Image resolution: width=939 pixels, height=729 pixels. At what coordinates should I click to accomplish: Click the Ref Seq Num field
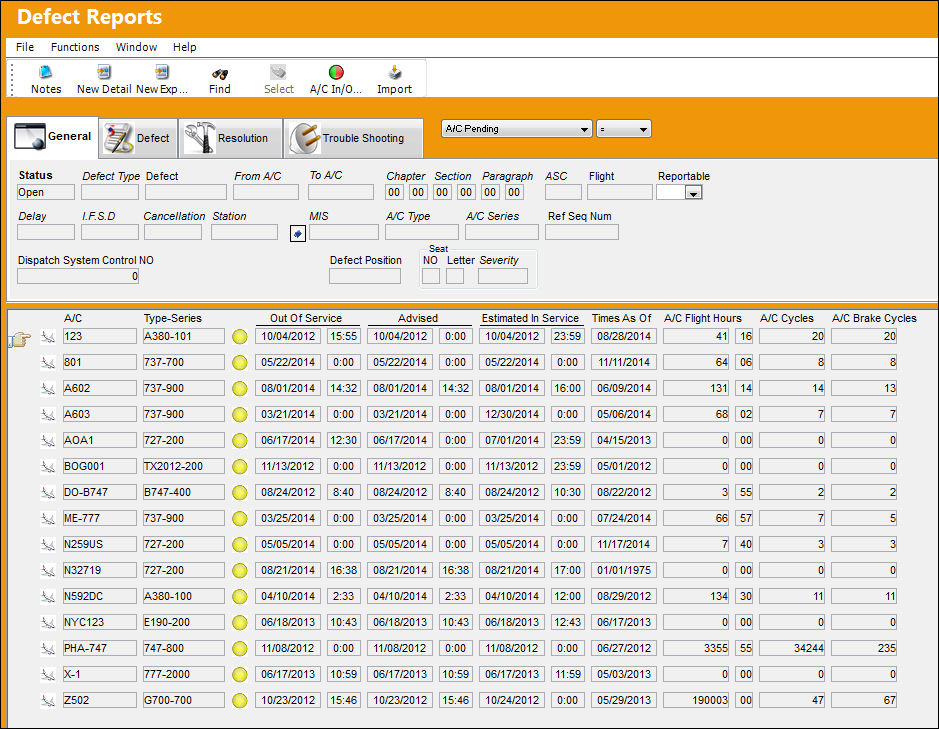tap(581, 232)
